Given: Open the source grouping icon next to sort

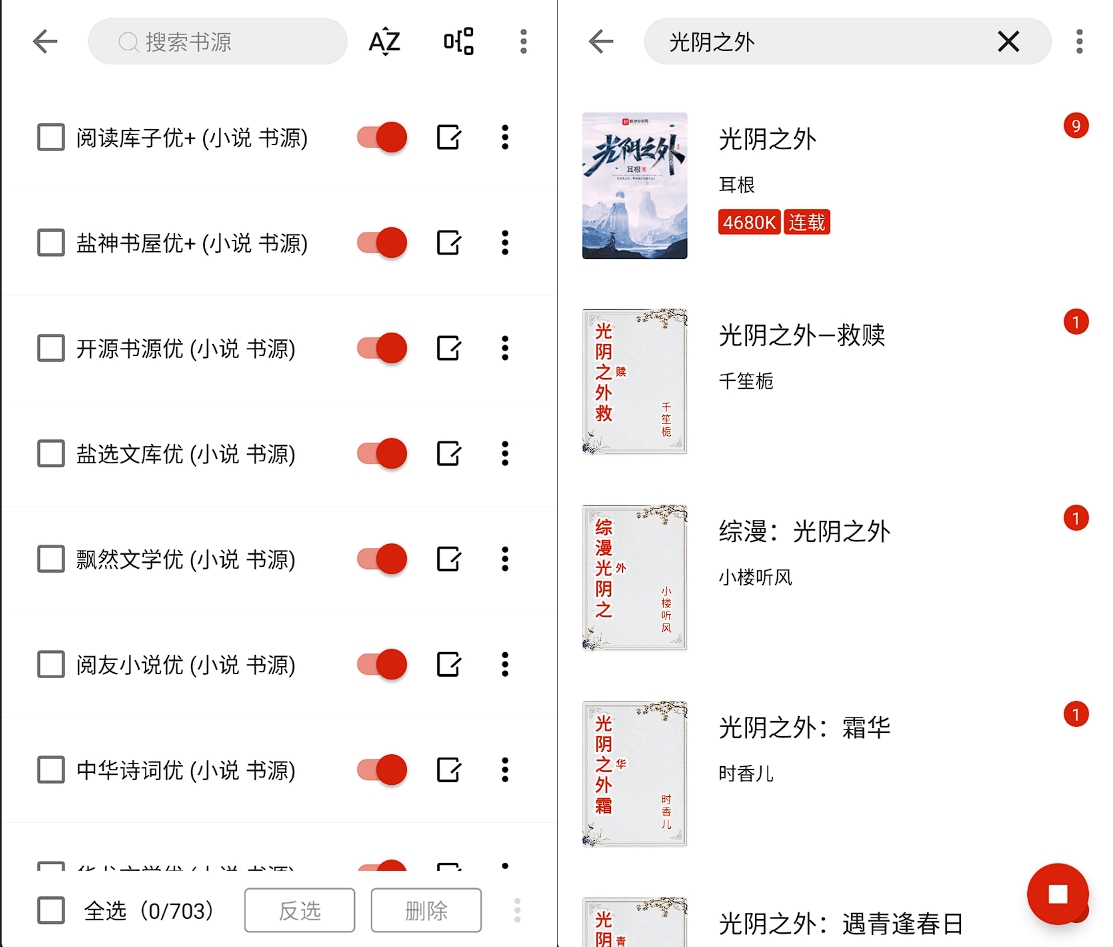Looking at the screenshot, I should coord(458,41).
